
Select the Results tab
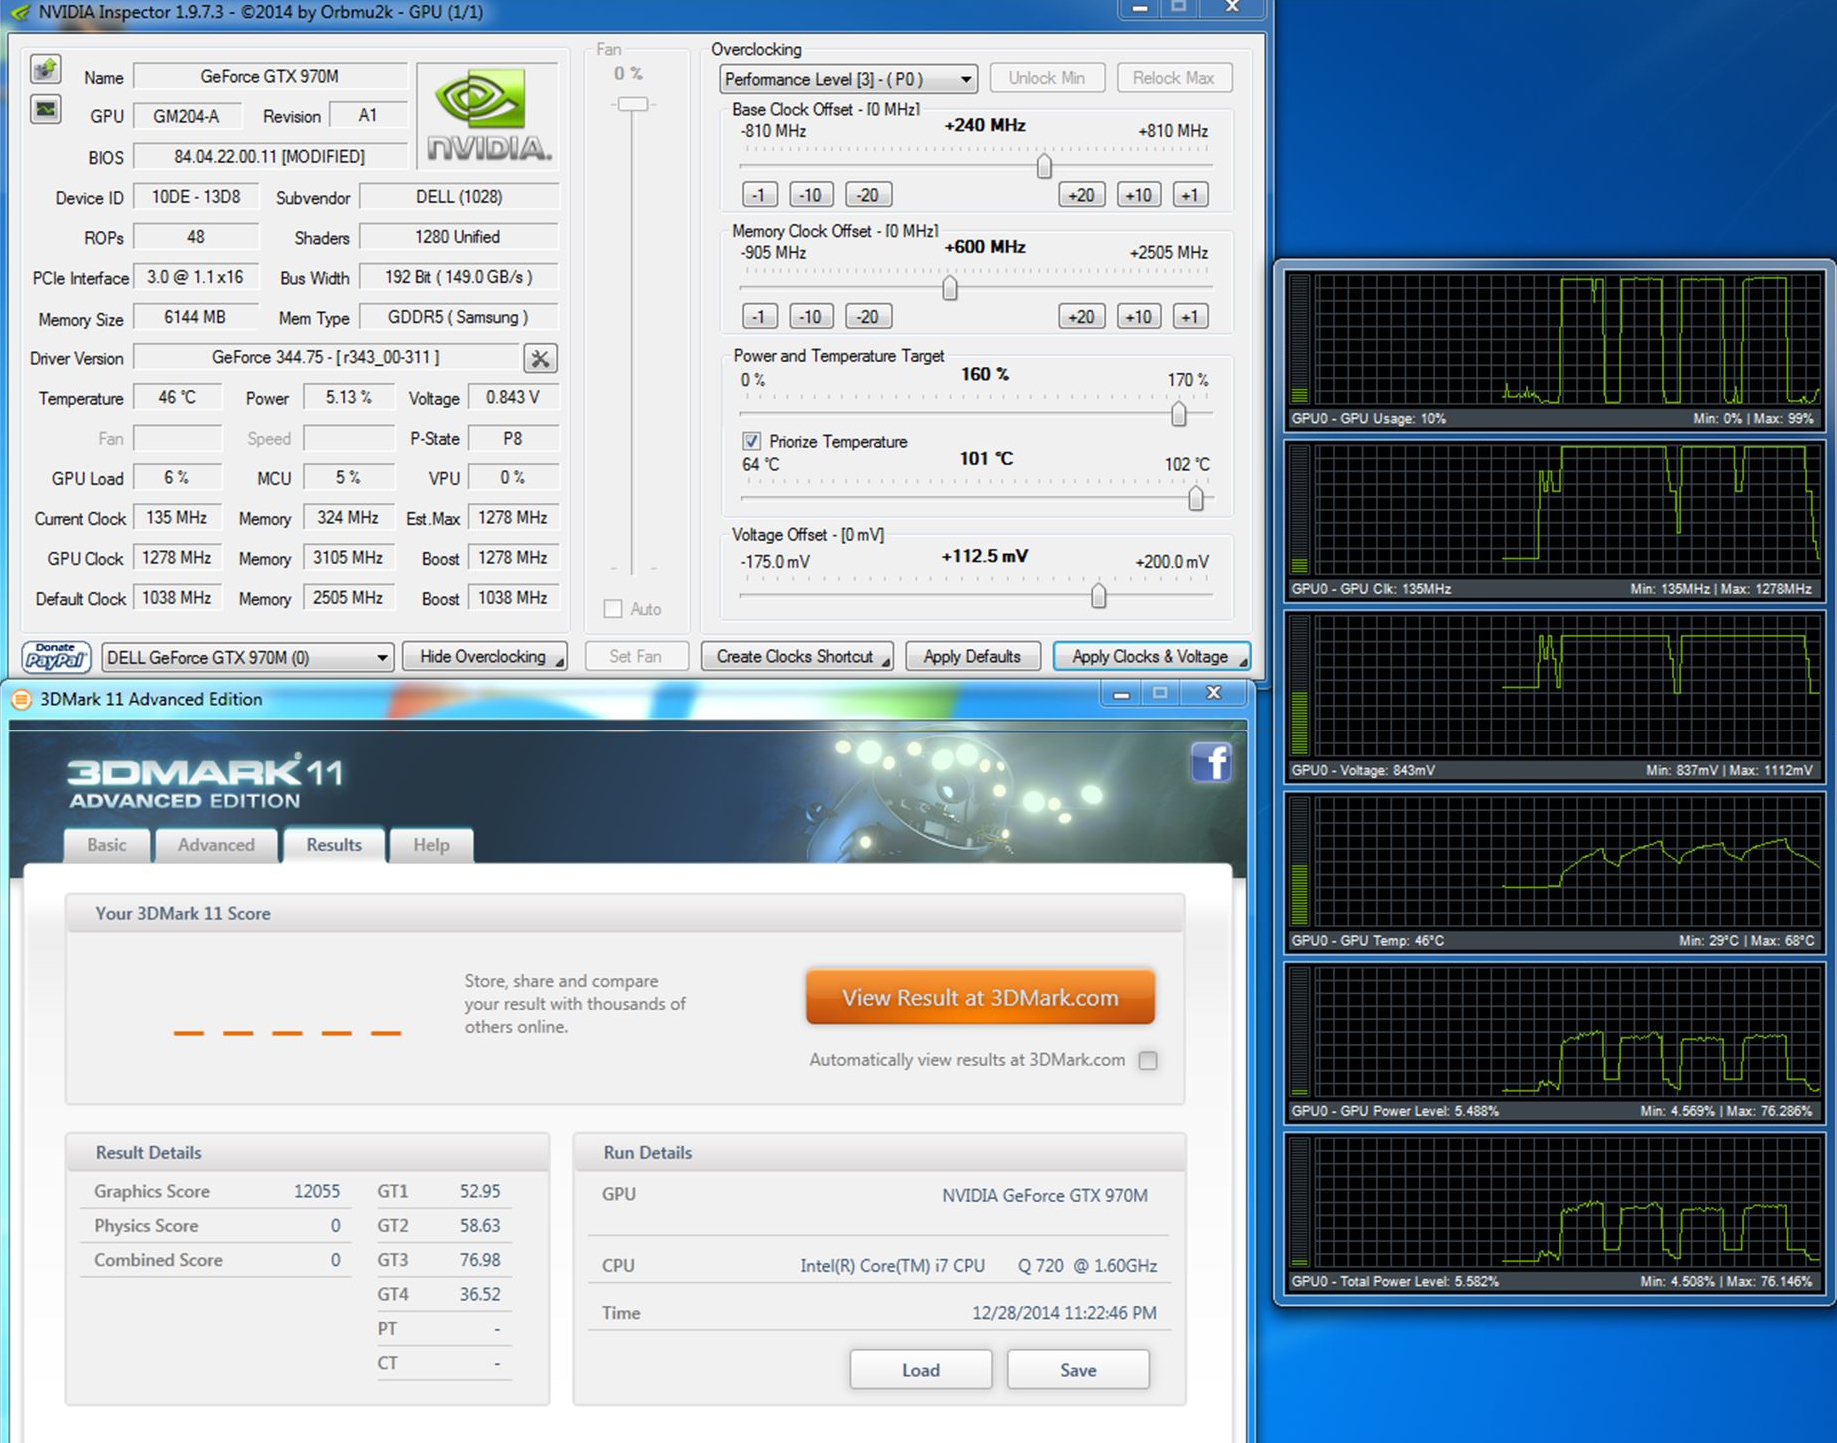pyautogui.click(x=334, y=845)
